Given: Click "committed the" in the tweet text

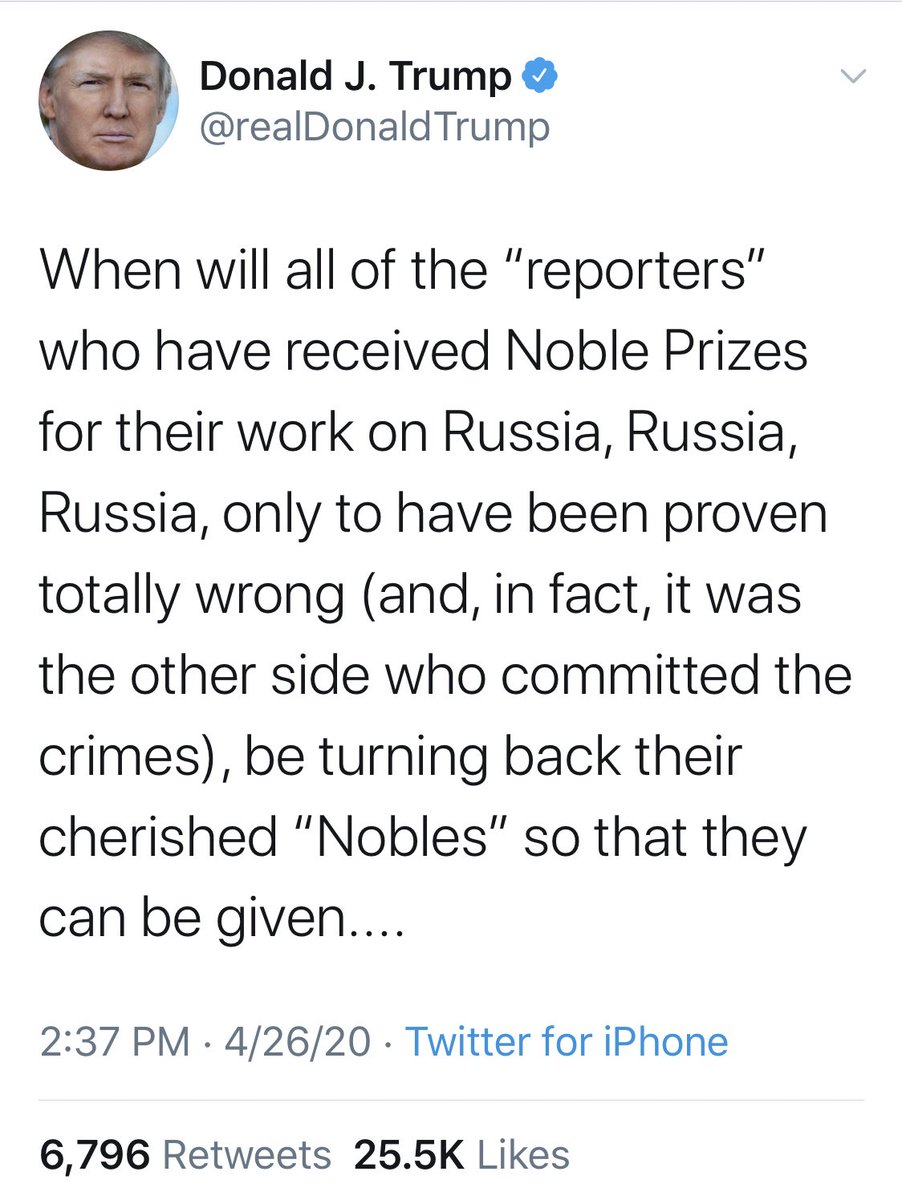Looking at the screenshot, I should click(x=678, y=675).
